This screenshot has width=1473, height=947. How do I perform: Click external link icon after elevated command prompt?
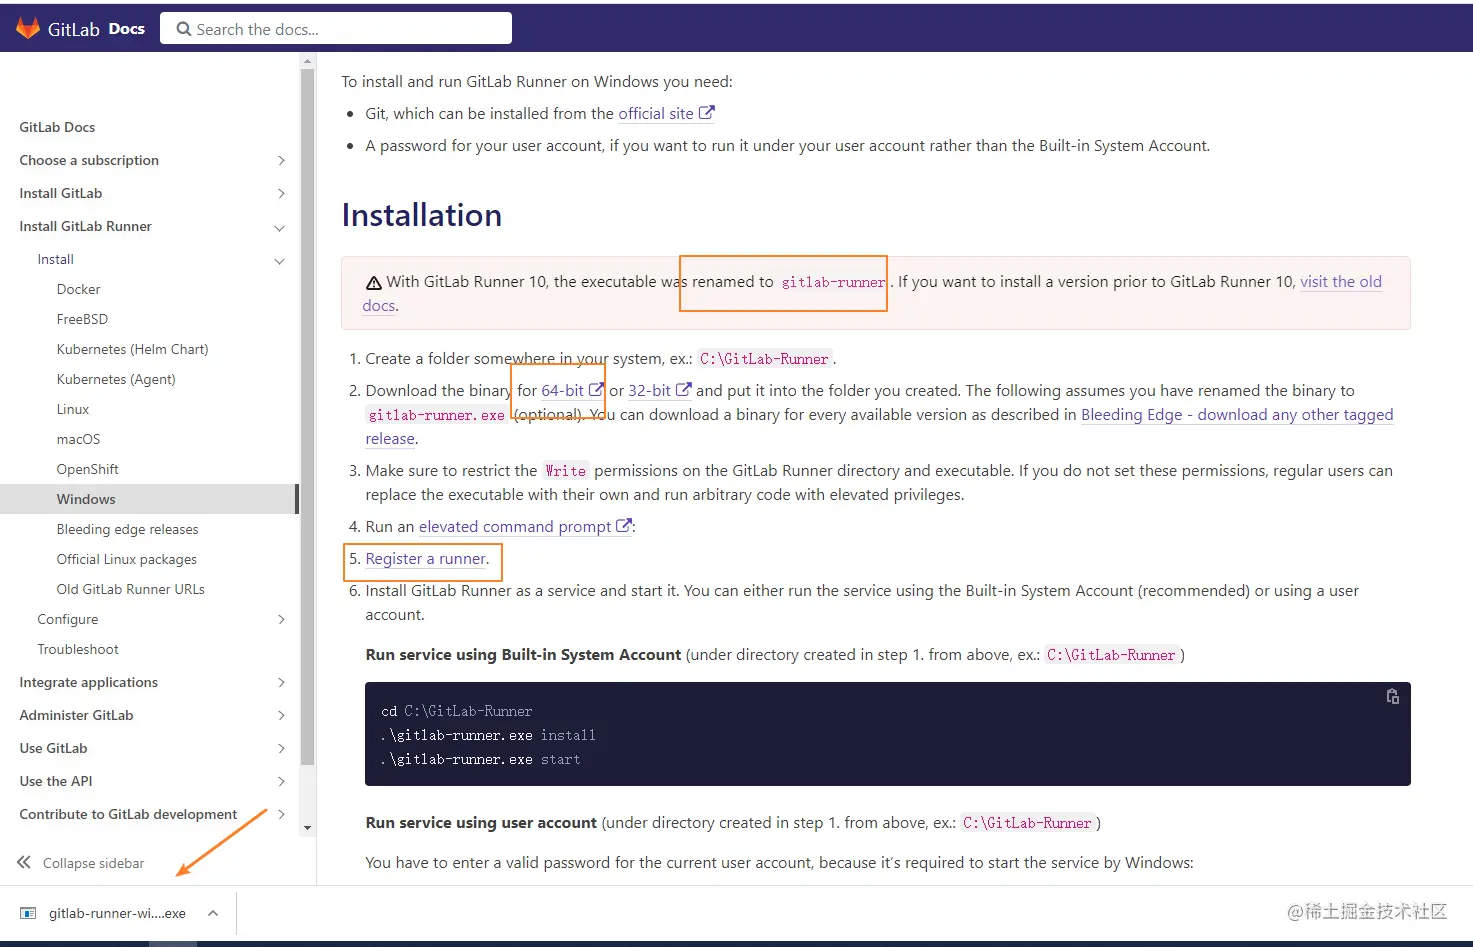coord(624,526)
